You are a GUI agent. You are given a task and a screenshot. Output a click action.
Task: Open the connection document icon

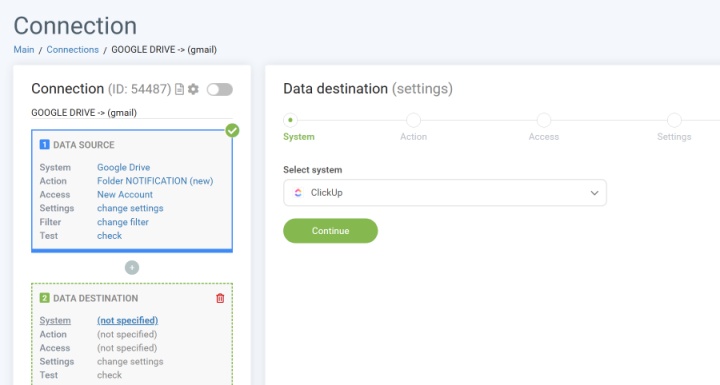(180, 89)
